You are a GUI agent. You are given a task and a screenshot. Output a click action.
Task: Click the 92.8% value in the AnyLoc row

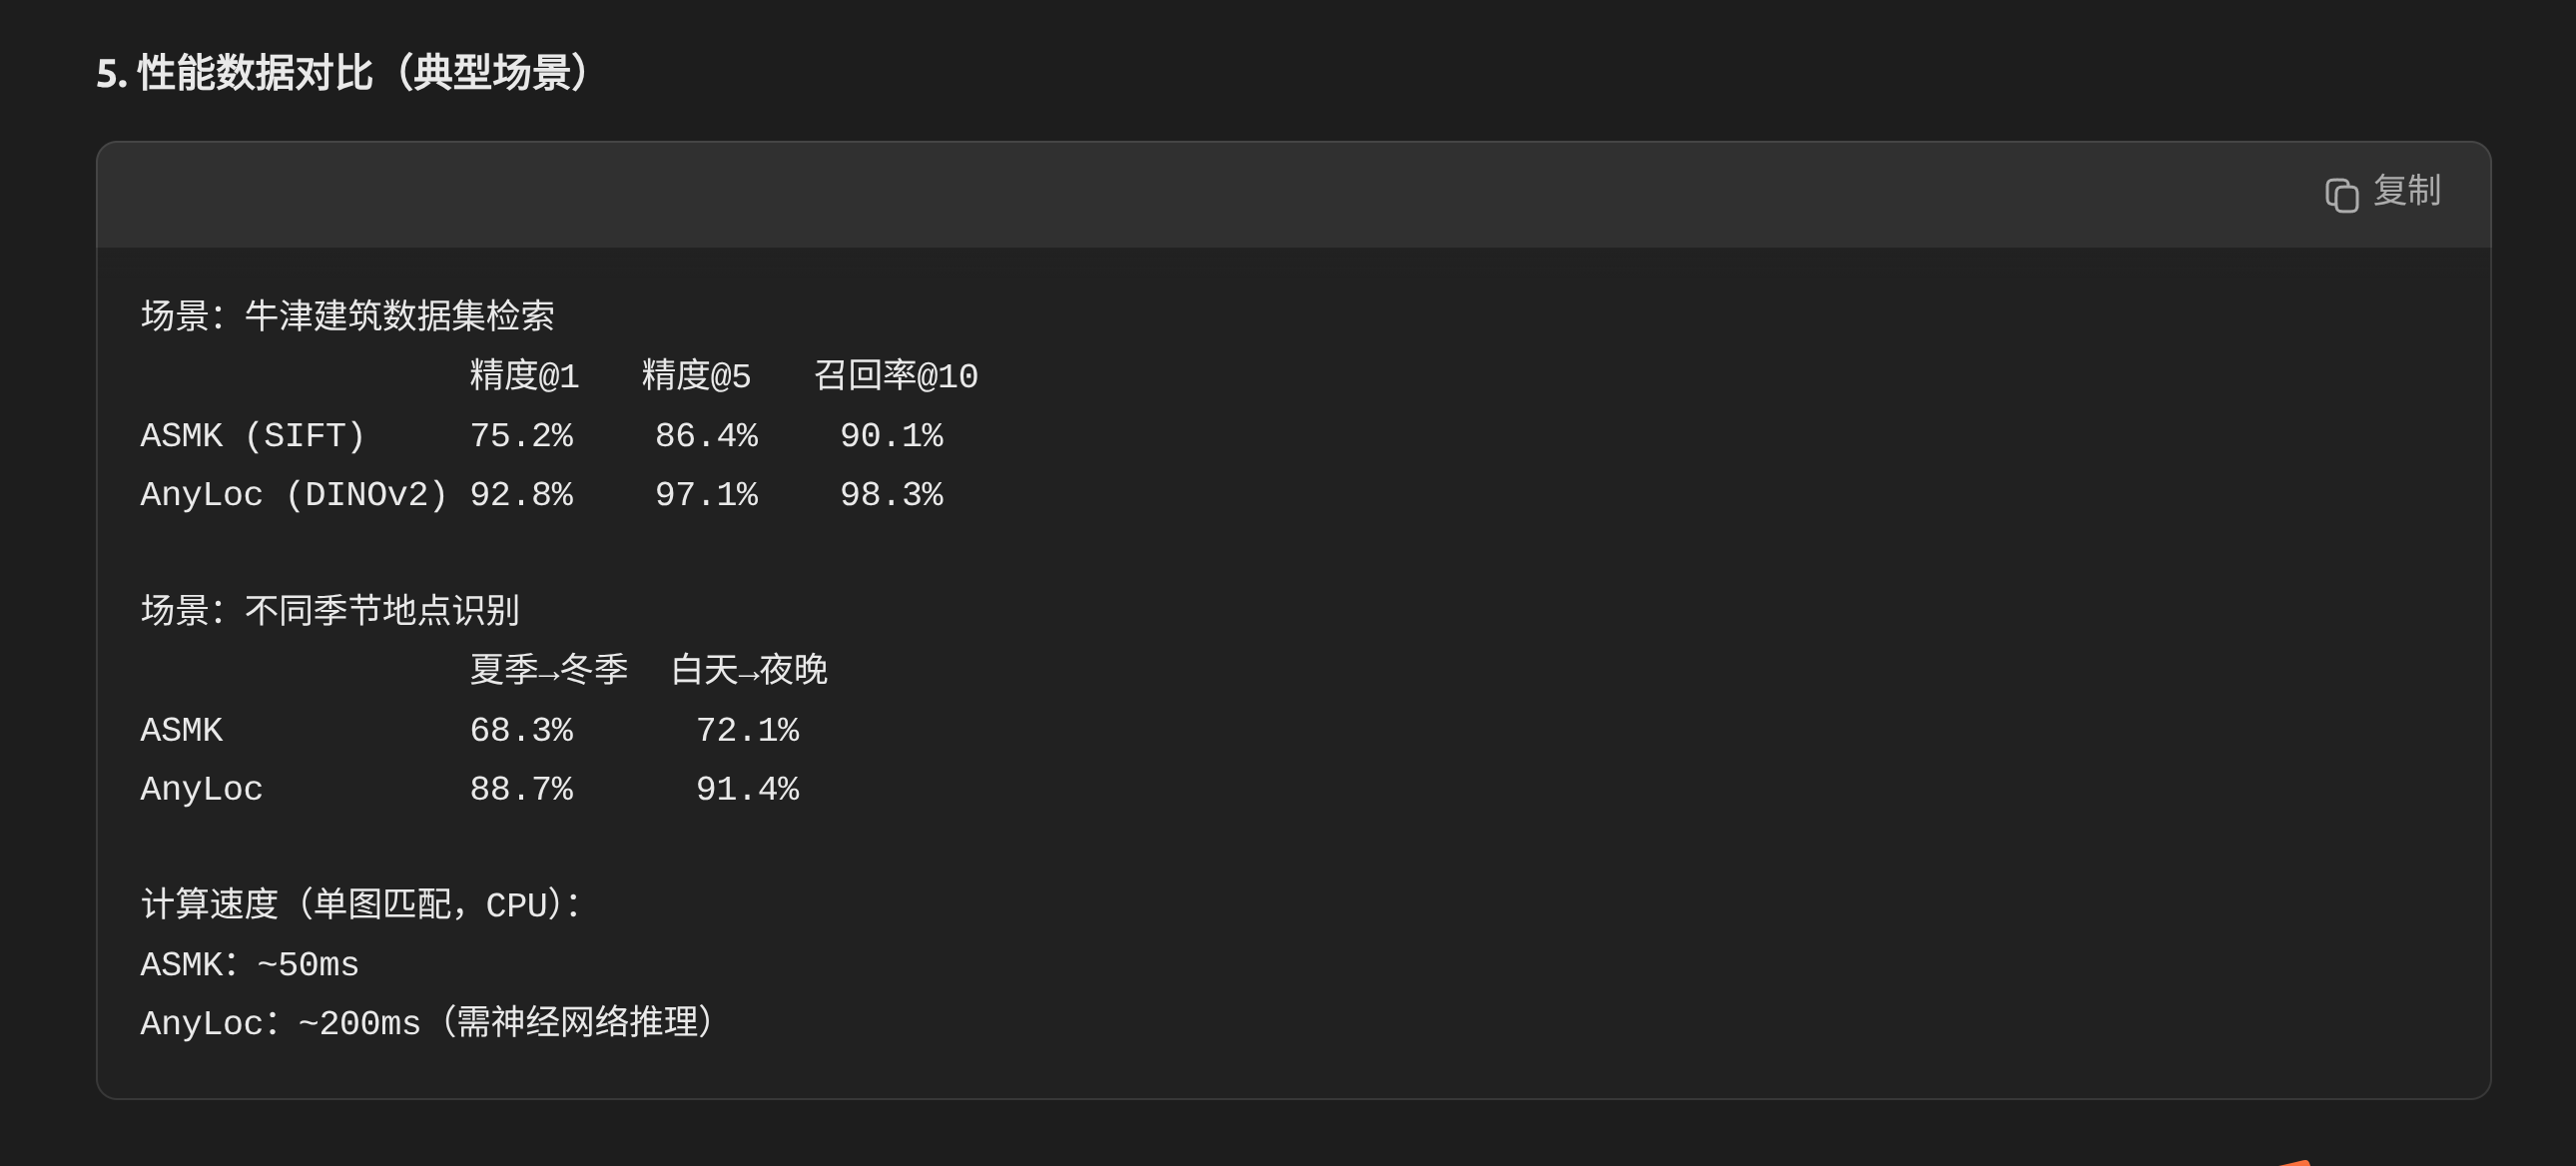pos(521,495)
